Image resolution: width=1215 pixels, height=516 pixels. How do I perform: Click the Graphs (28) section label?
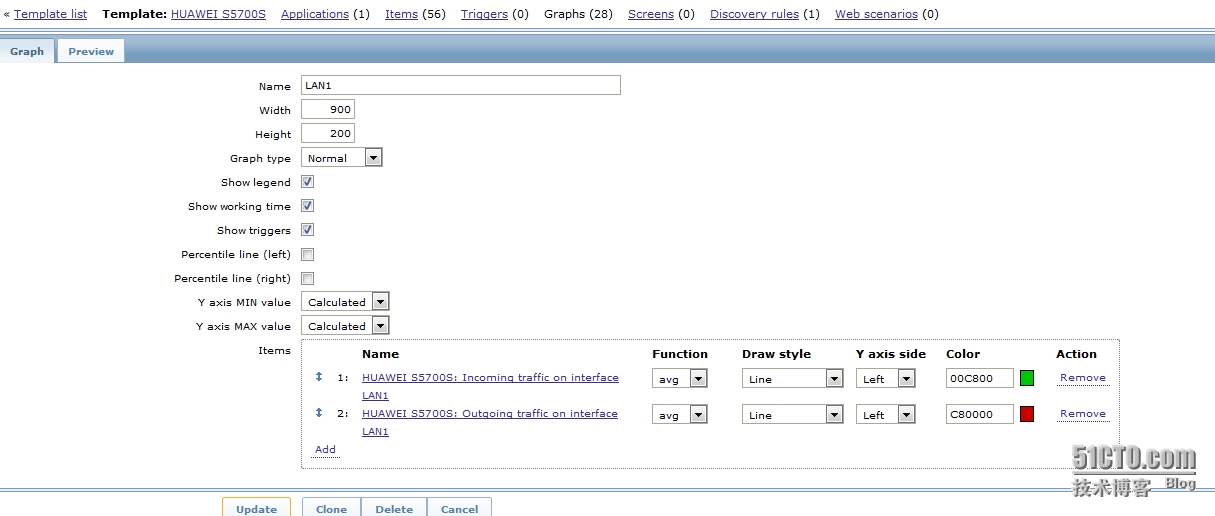(x=578, y=14)
